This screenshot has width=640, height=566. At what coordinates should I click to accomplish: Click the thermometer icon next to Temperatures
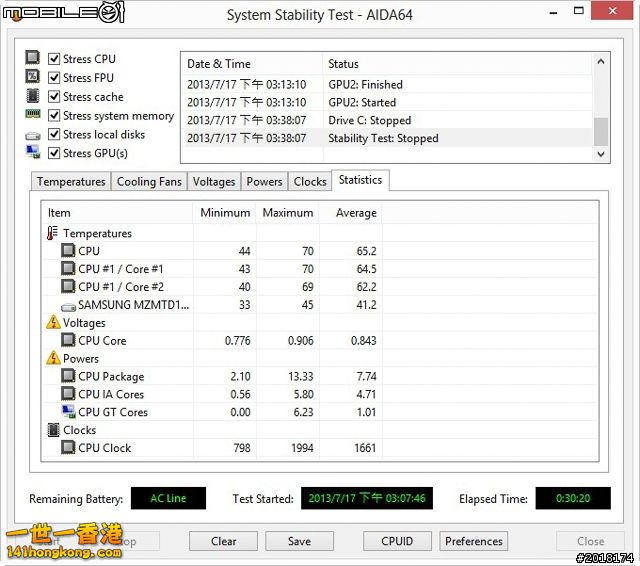[52, 233]
